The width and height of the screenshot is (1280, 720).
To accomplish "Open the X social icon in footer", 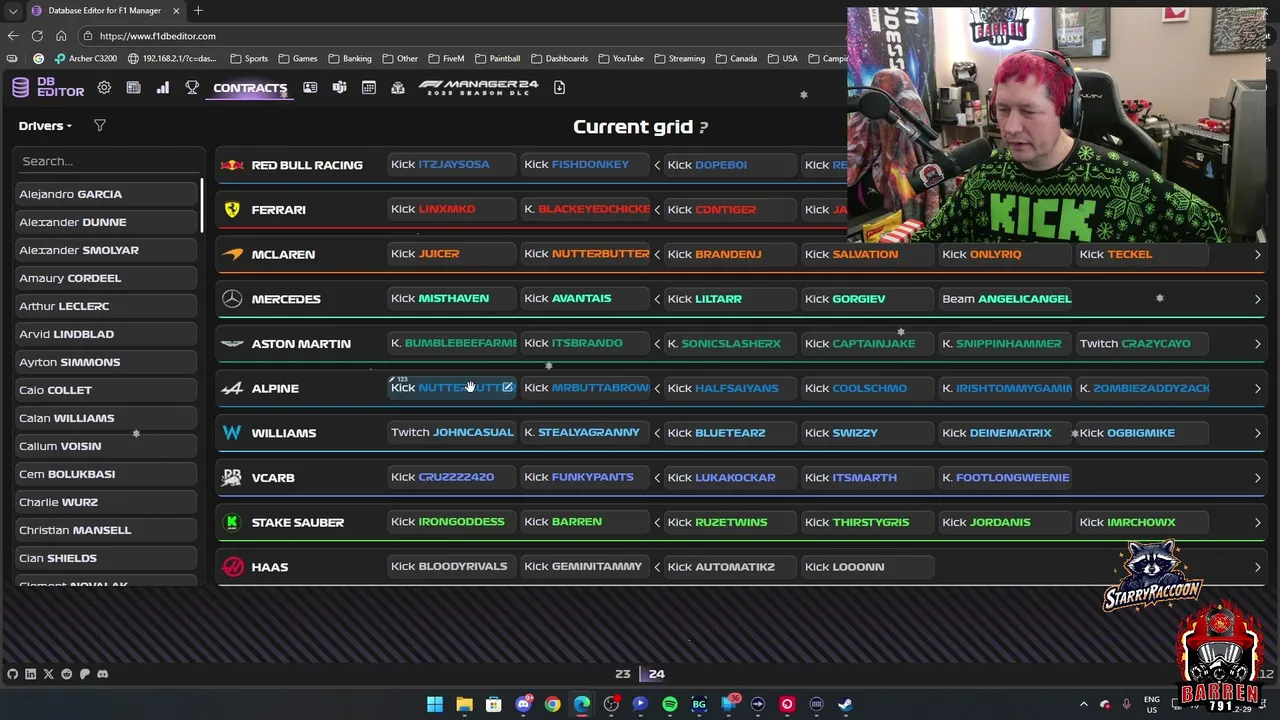I will [x=48, y=674].
